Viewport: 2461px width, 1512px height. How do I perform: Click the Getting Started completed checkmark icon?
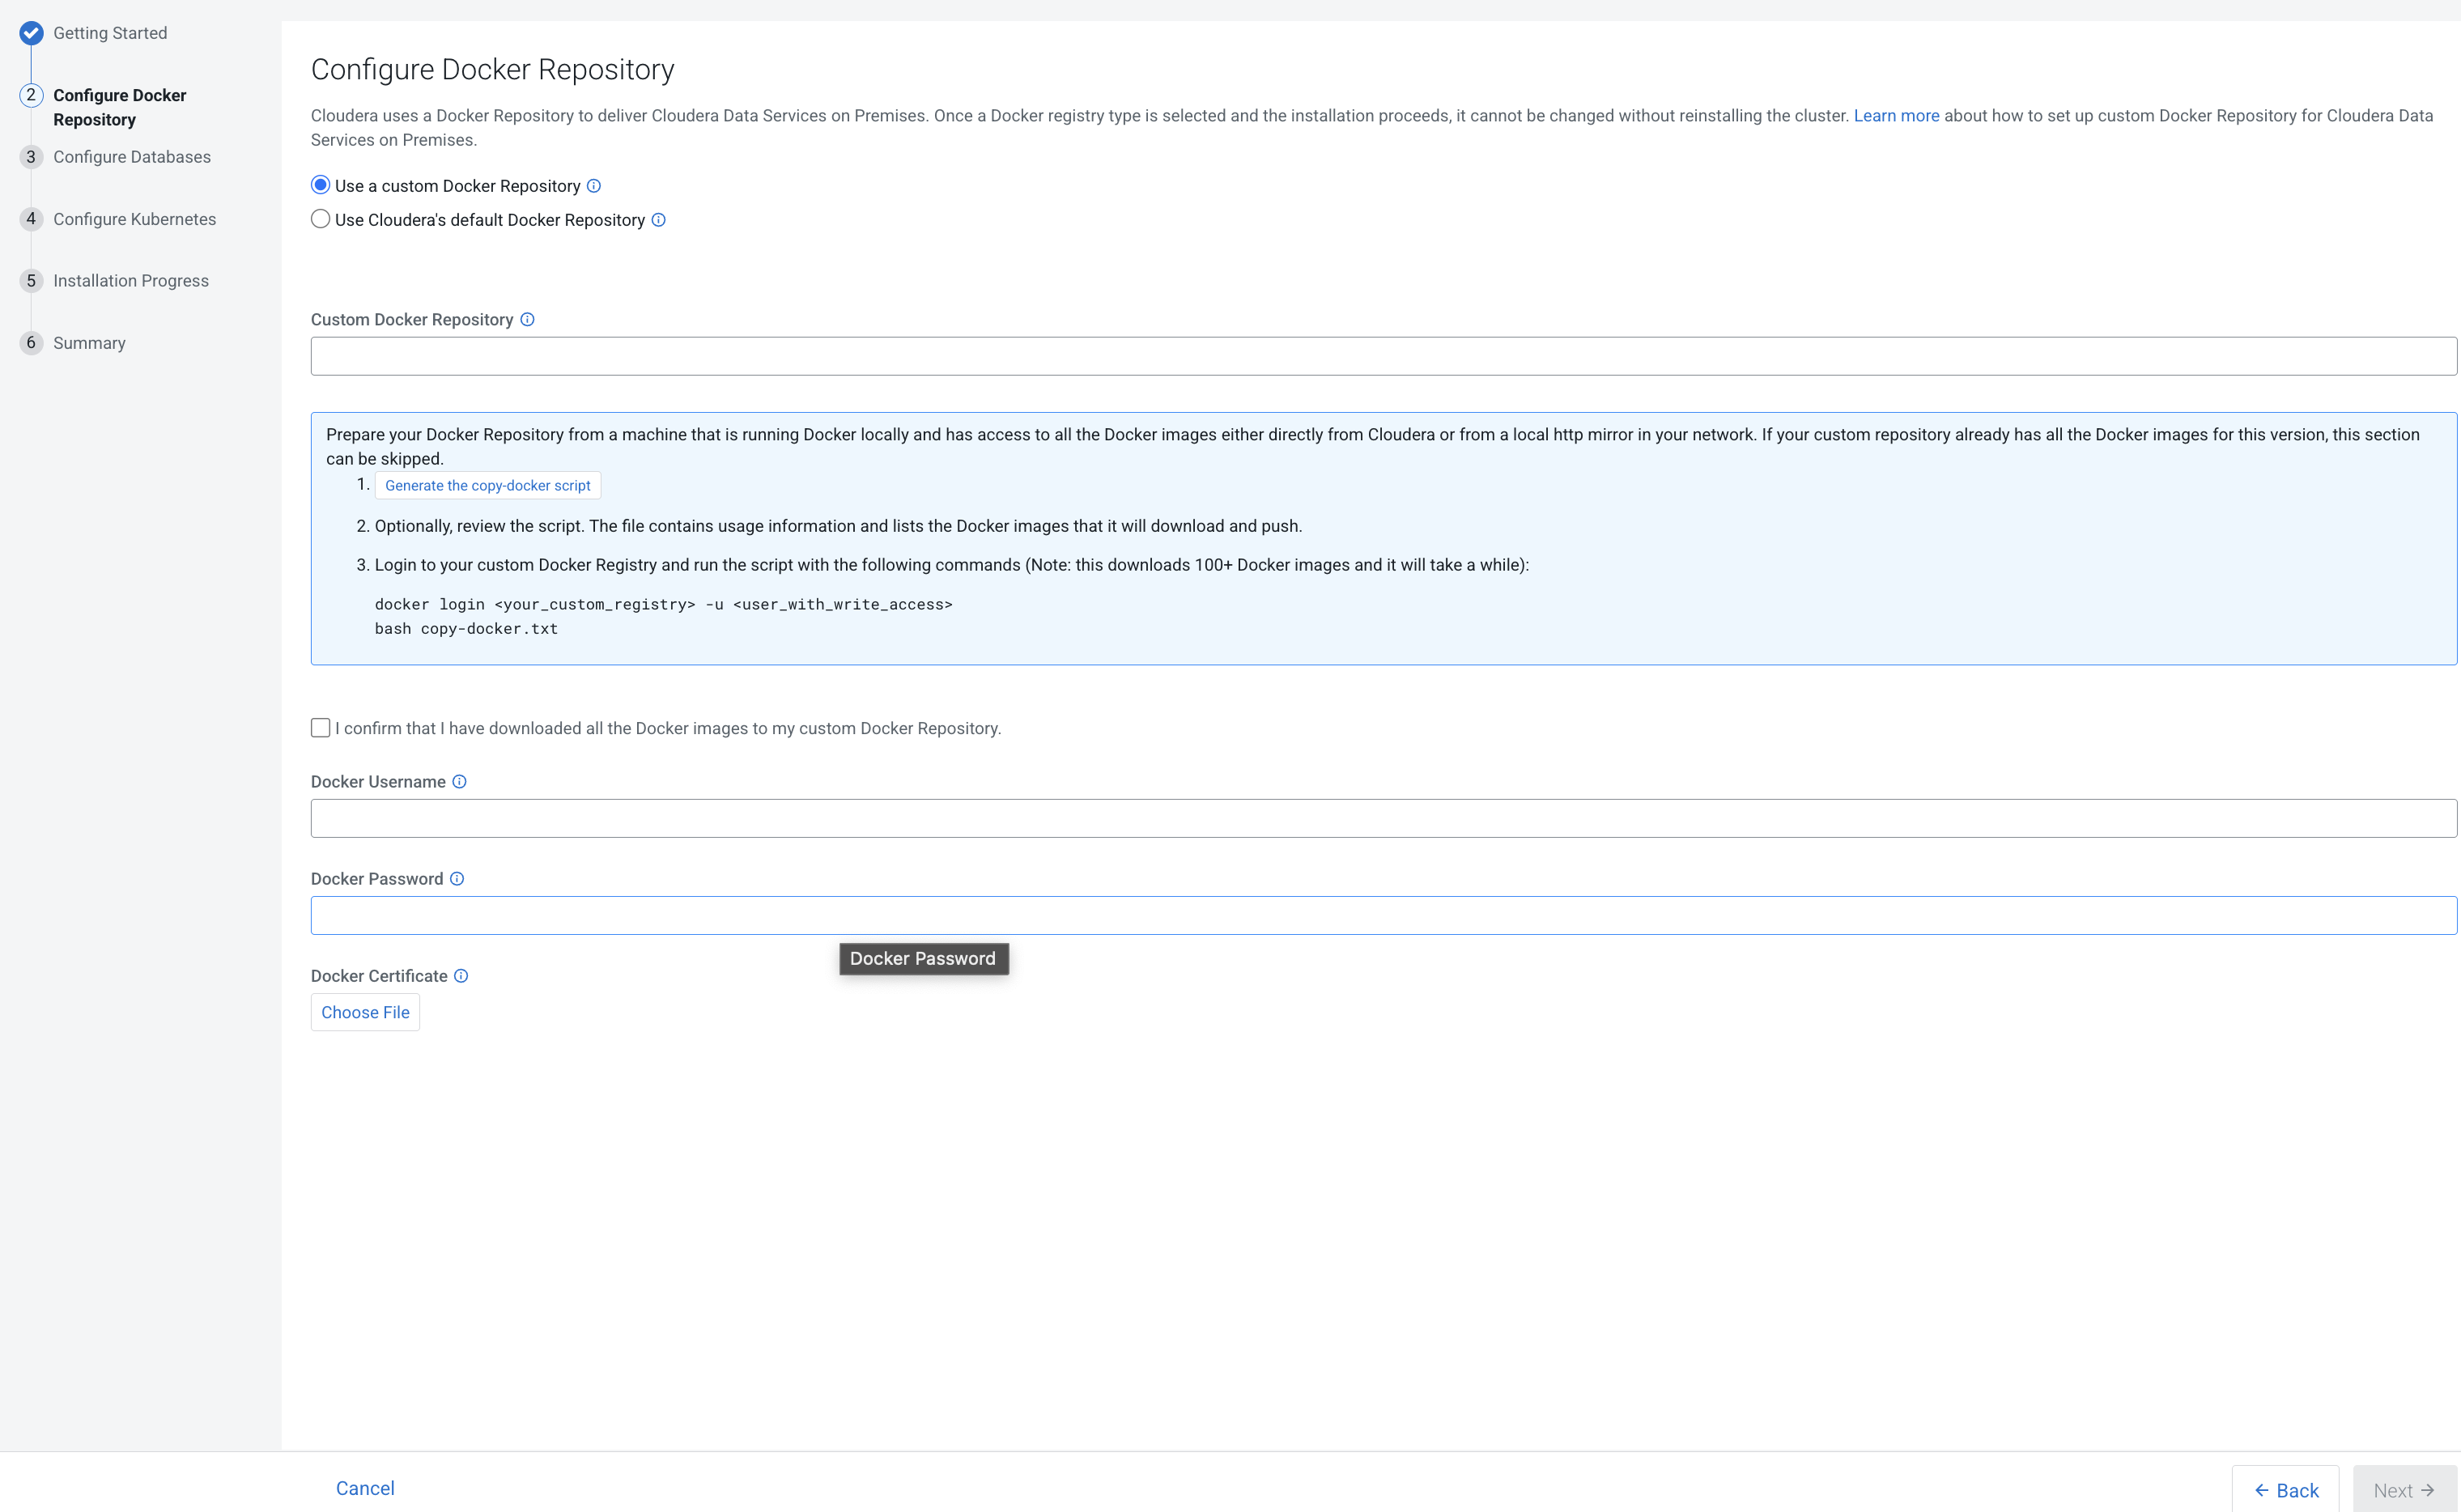click(31, 33)
